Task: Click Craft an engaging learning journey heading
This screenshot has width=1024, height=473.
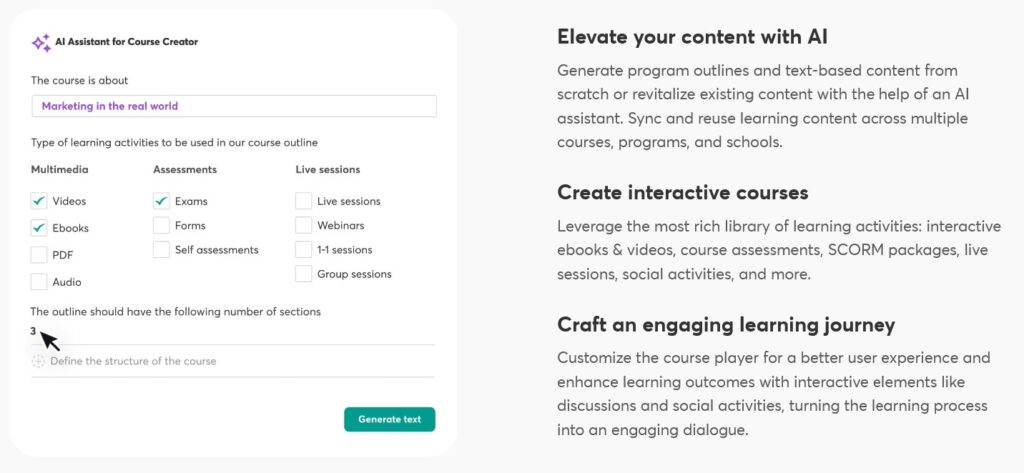Action: 726,325
